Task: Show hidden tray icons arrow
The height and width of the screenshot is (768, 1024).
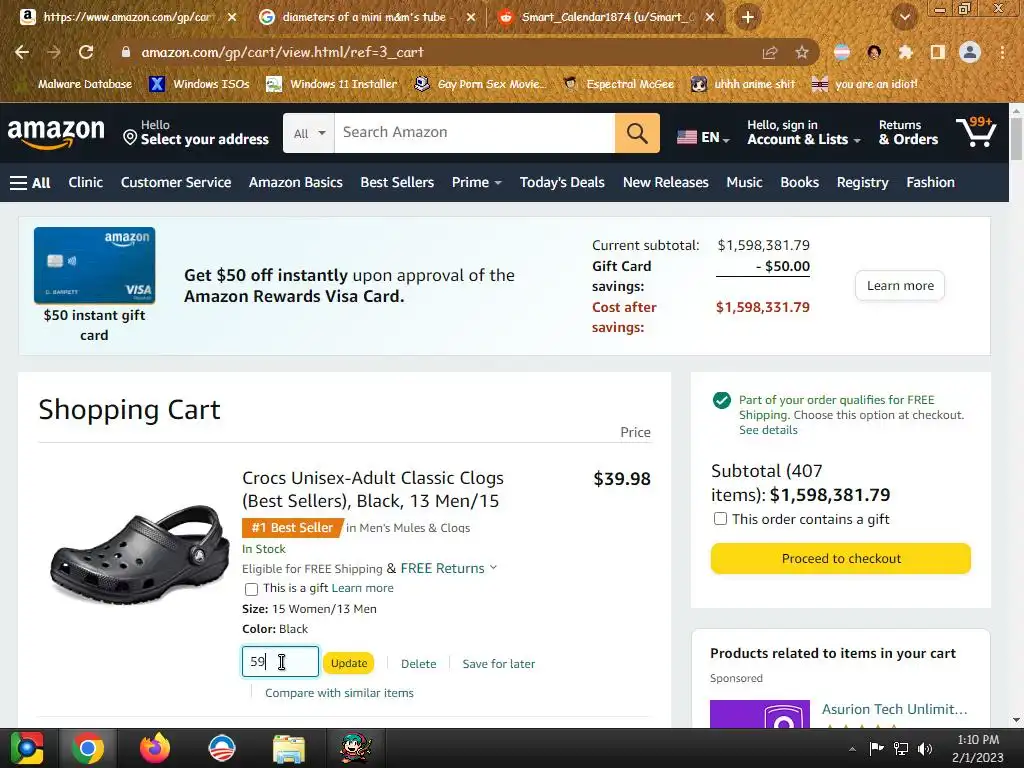Action: [852, 749]
